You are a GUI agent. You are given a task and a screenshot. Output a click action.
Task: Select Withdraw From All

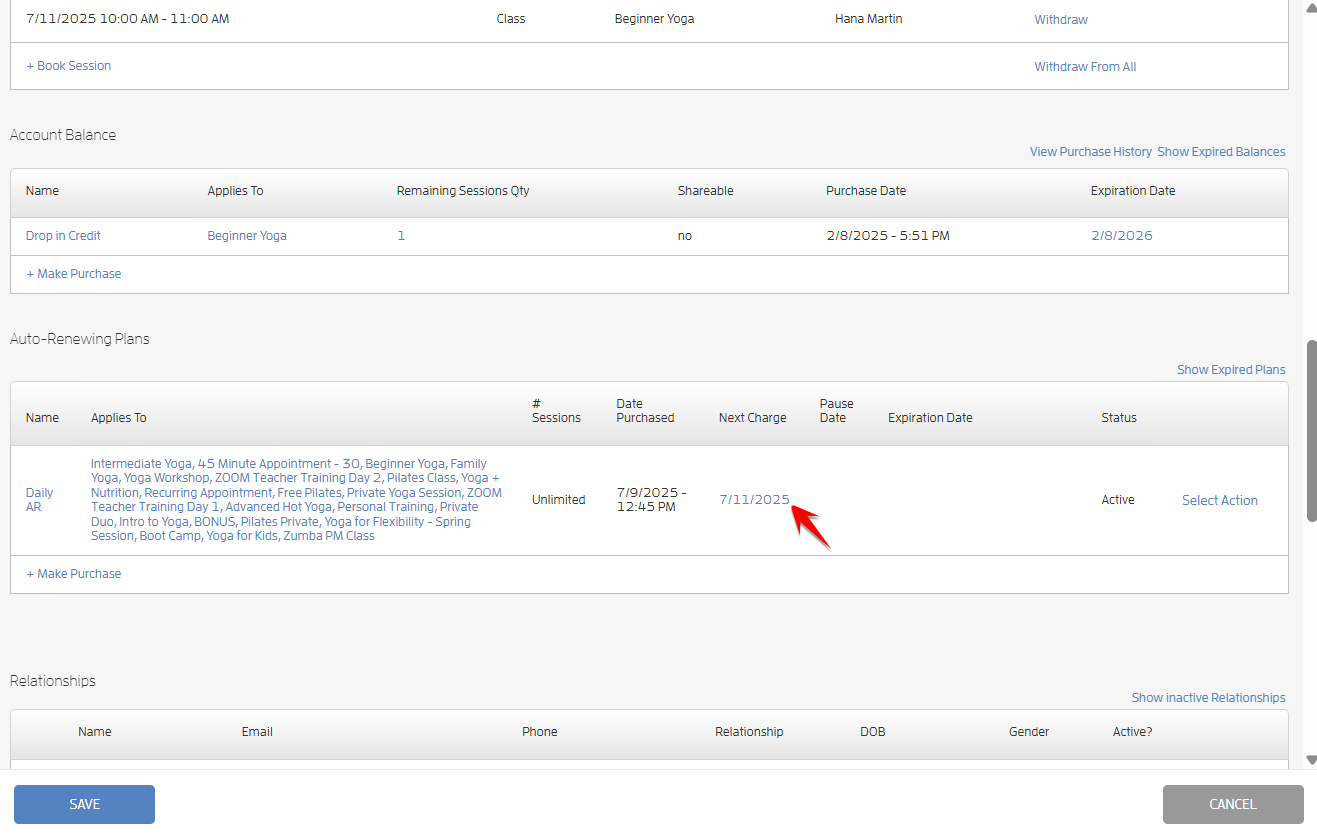coord(1085,67)
